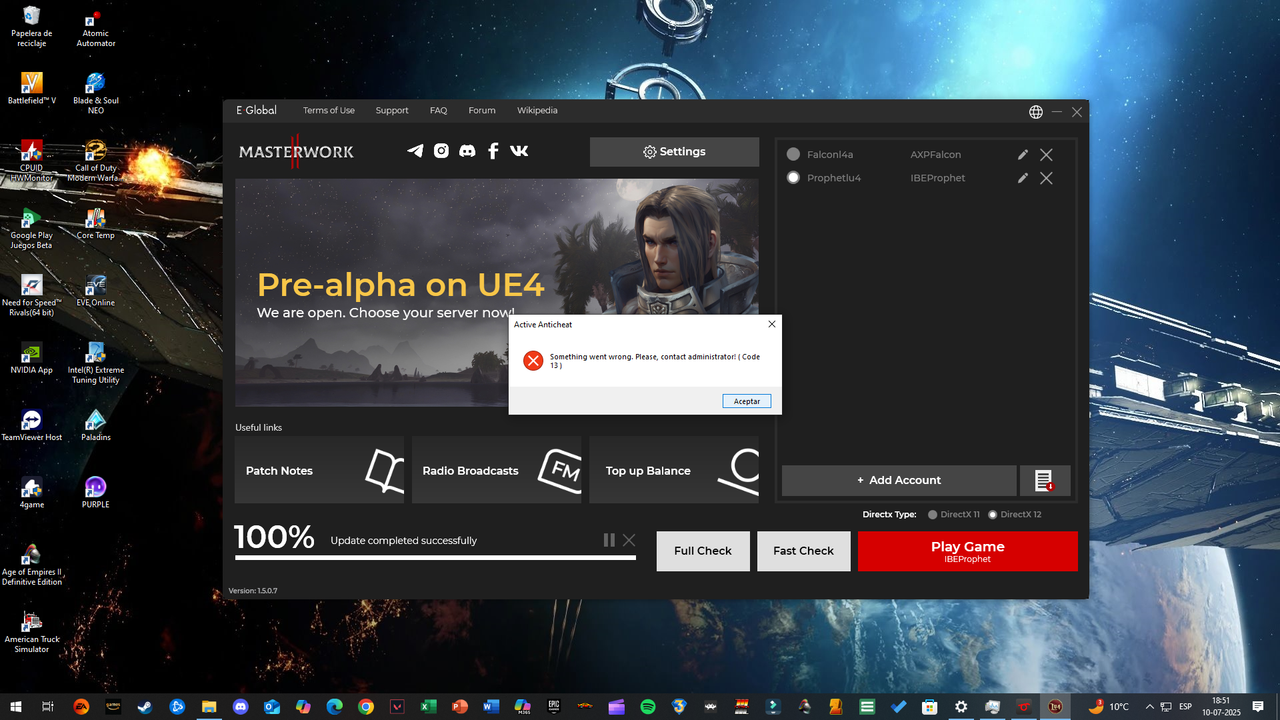Run the Fast Check button
This screenshot has height=720, width=1280.
(804, 551)
